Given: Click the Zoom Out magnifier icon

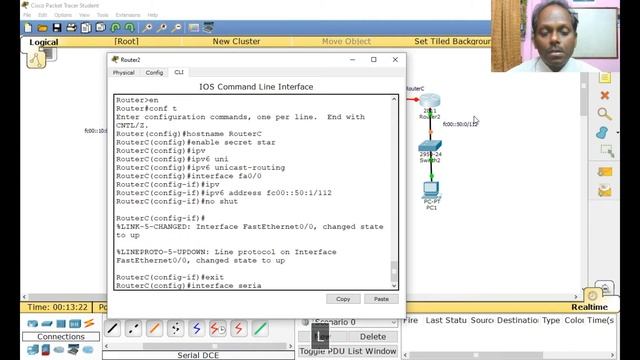Looking at the screenshot, I should pyautogui.click(x=177, y=28).
